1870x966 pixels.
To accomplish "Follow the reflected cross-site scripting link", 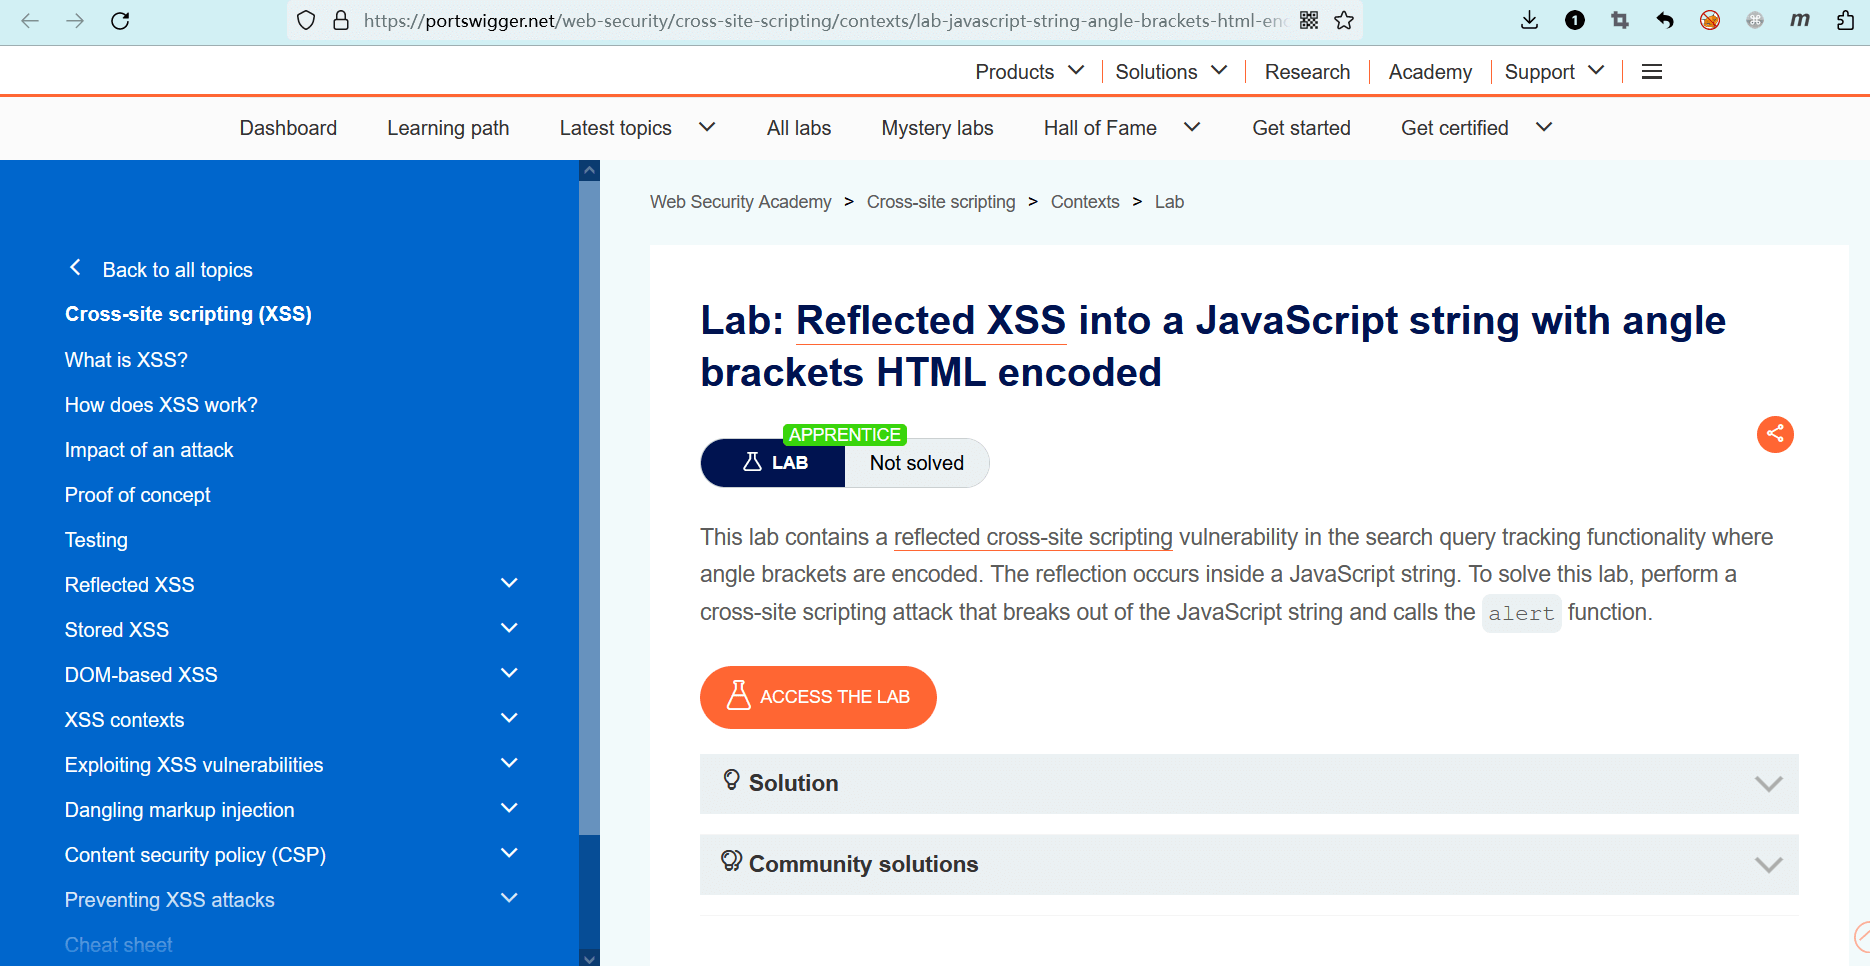I will click(x=1032, y=537).
